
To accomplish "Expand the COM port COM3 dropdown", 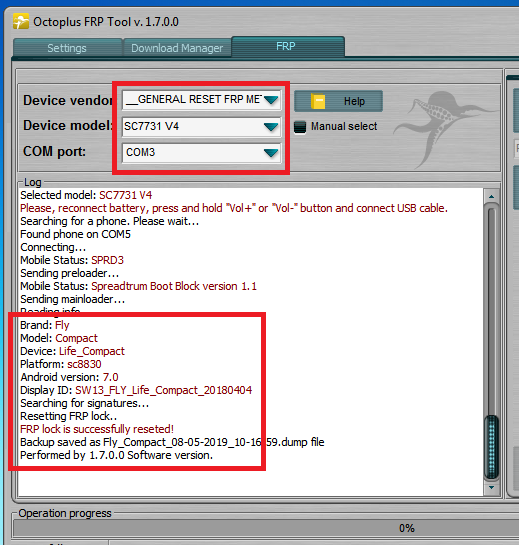I will (201, 153).
